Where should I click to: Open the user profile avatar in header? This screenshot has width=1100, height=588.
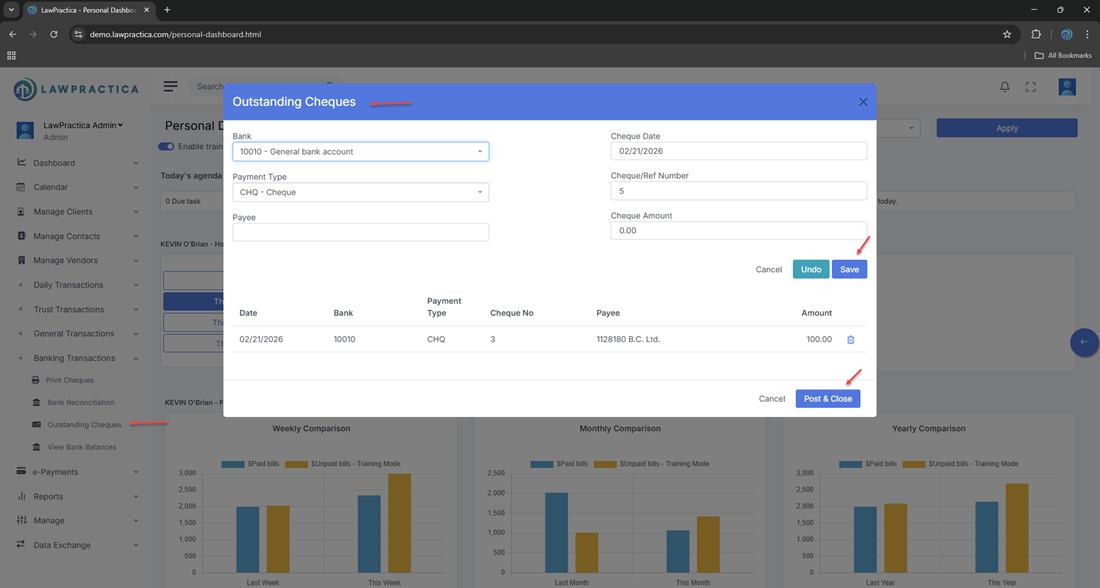click(1067, 87)
